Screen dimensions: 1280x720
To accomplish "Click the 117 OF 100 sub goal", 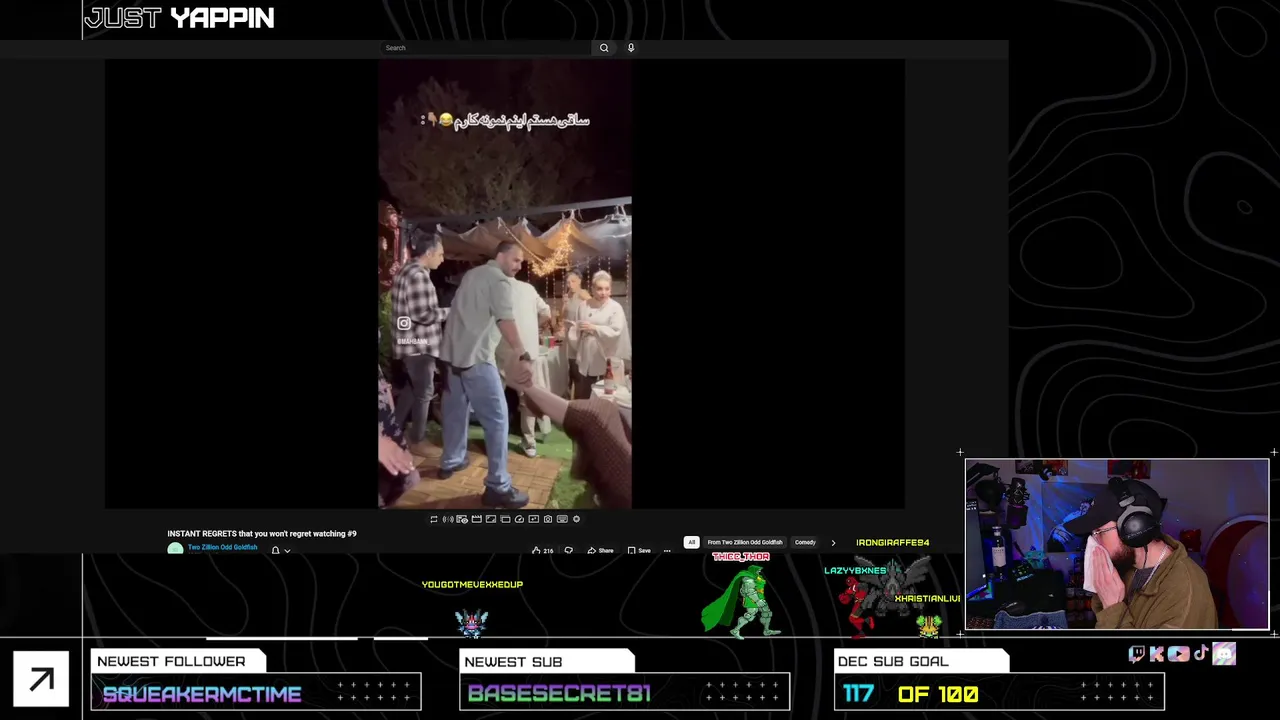I will [910, 694].
